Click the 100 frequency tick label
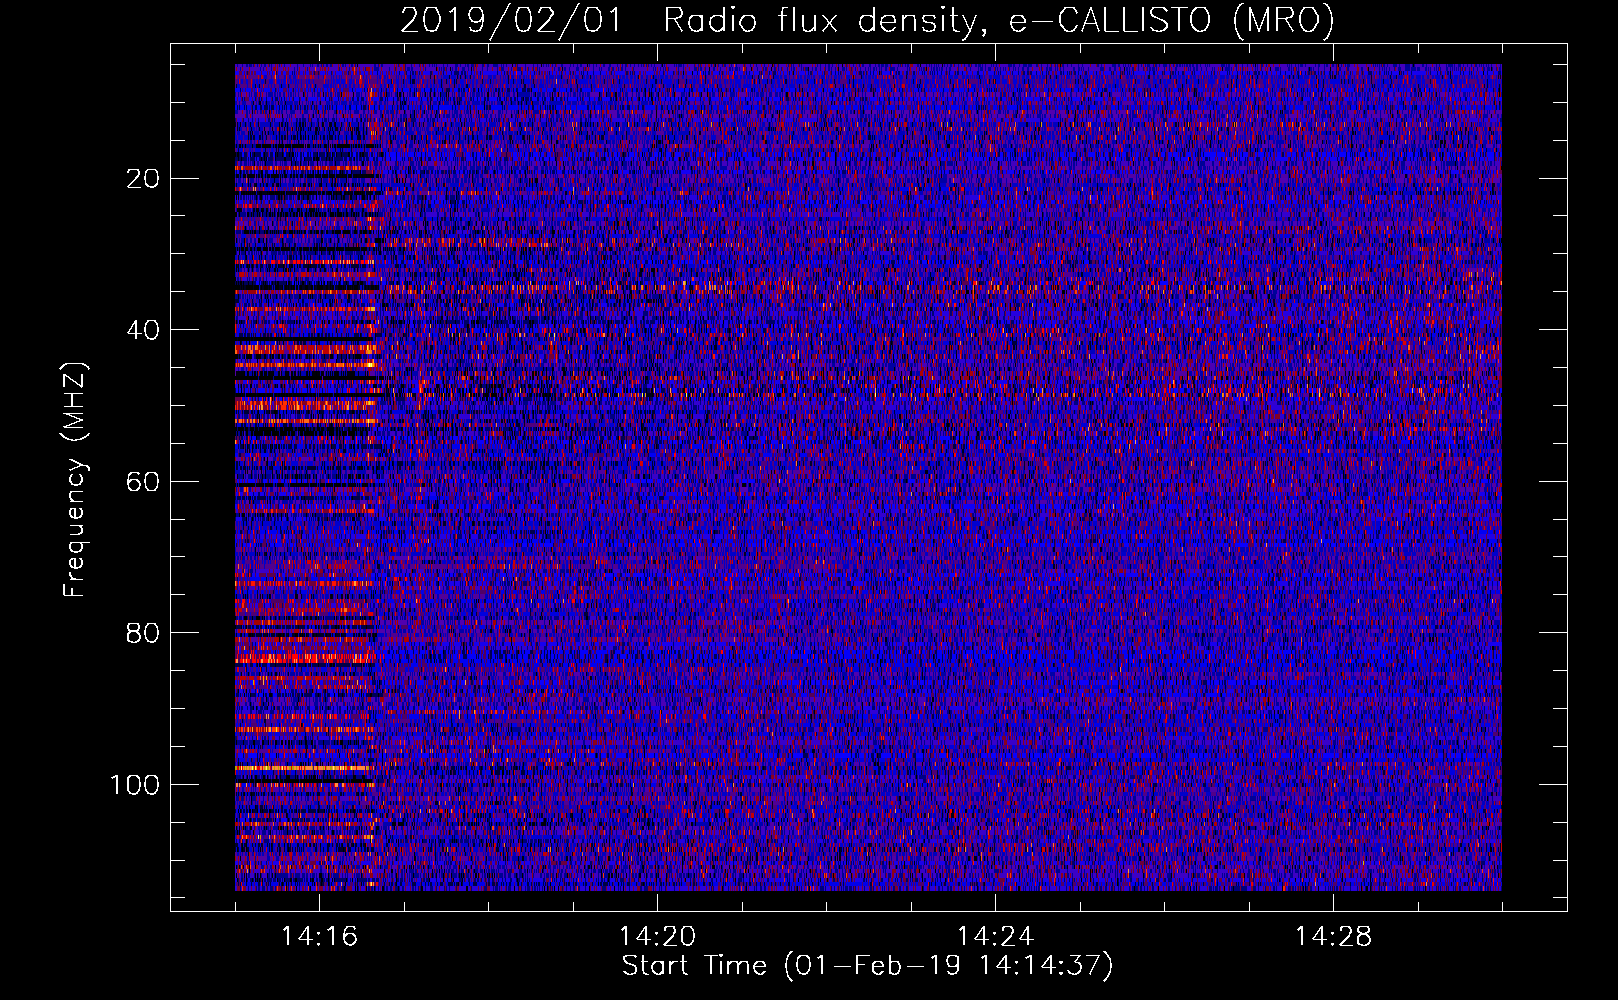Viewport: 1618px width, 1000px height. tap(135, 785)
